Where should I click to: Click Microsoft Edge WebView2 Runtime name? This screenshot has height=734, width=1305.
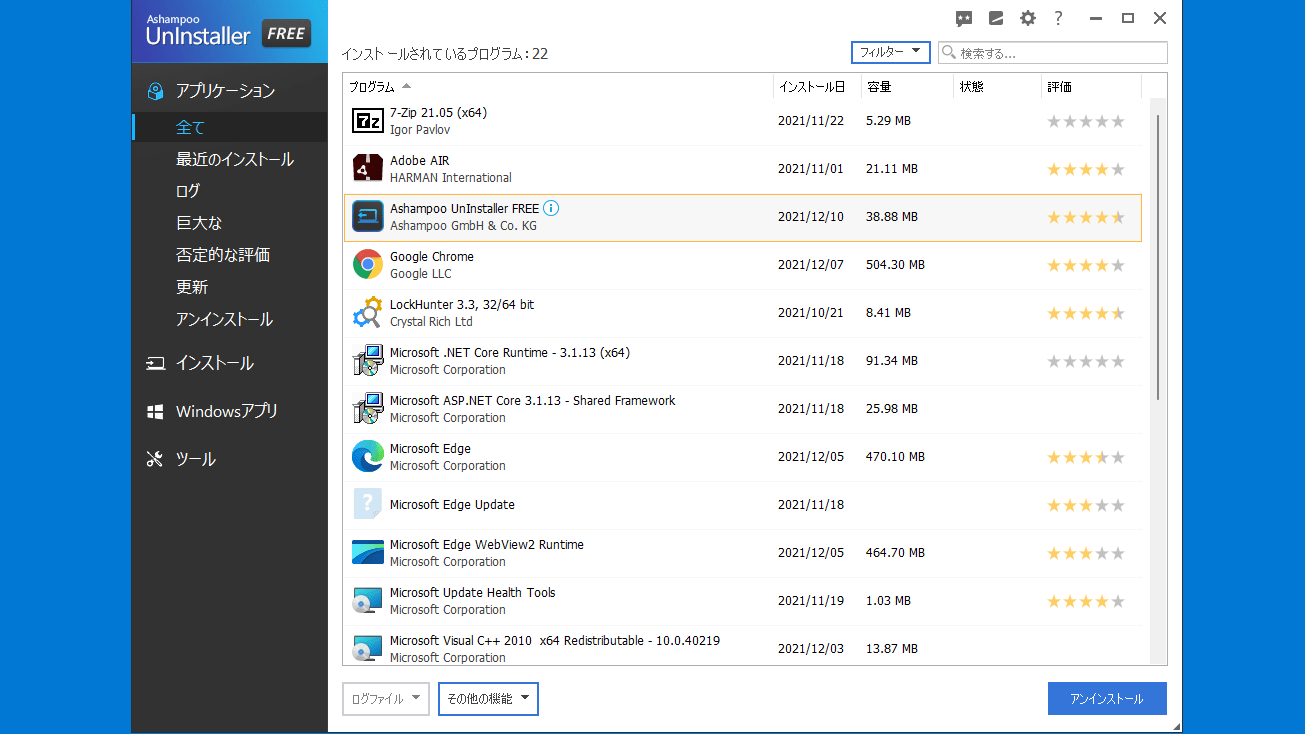pos(487,545)
